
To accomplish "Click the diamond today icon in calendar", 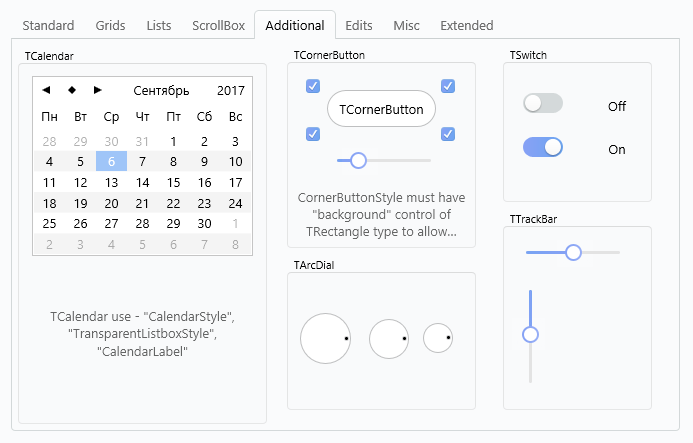I will click(x=72, y=90).
